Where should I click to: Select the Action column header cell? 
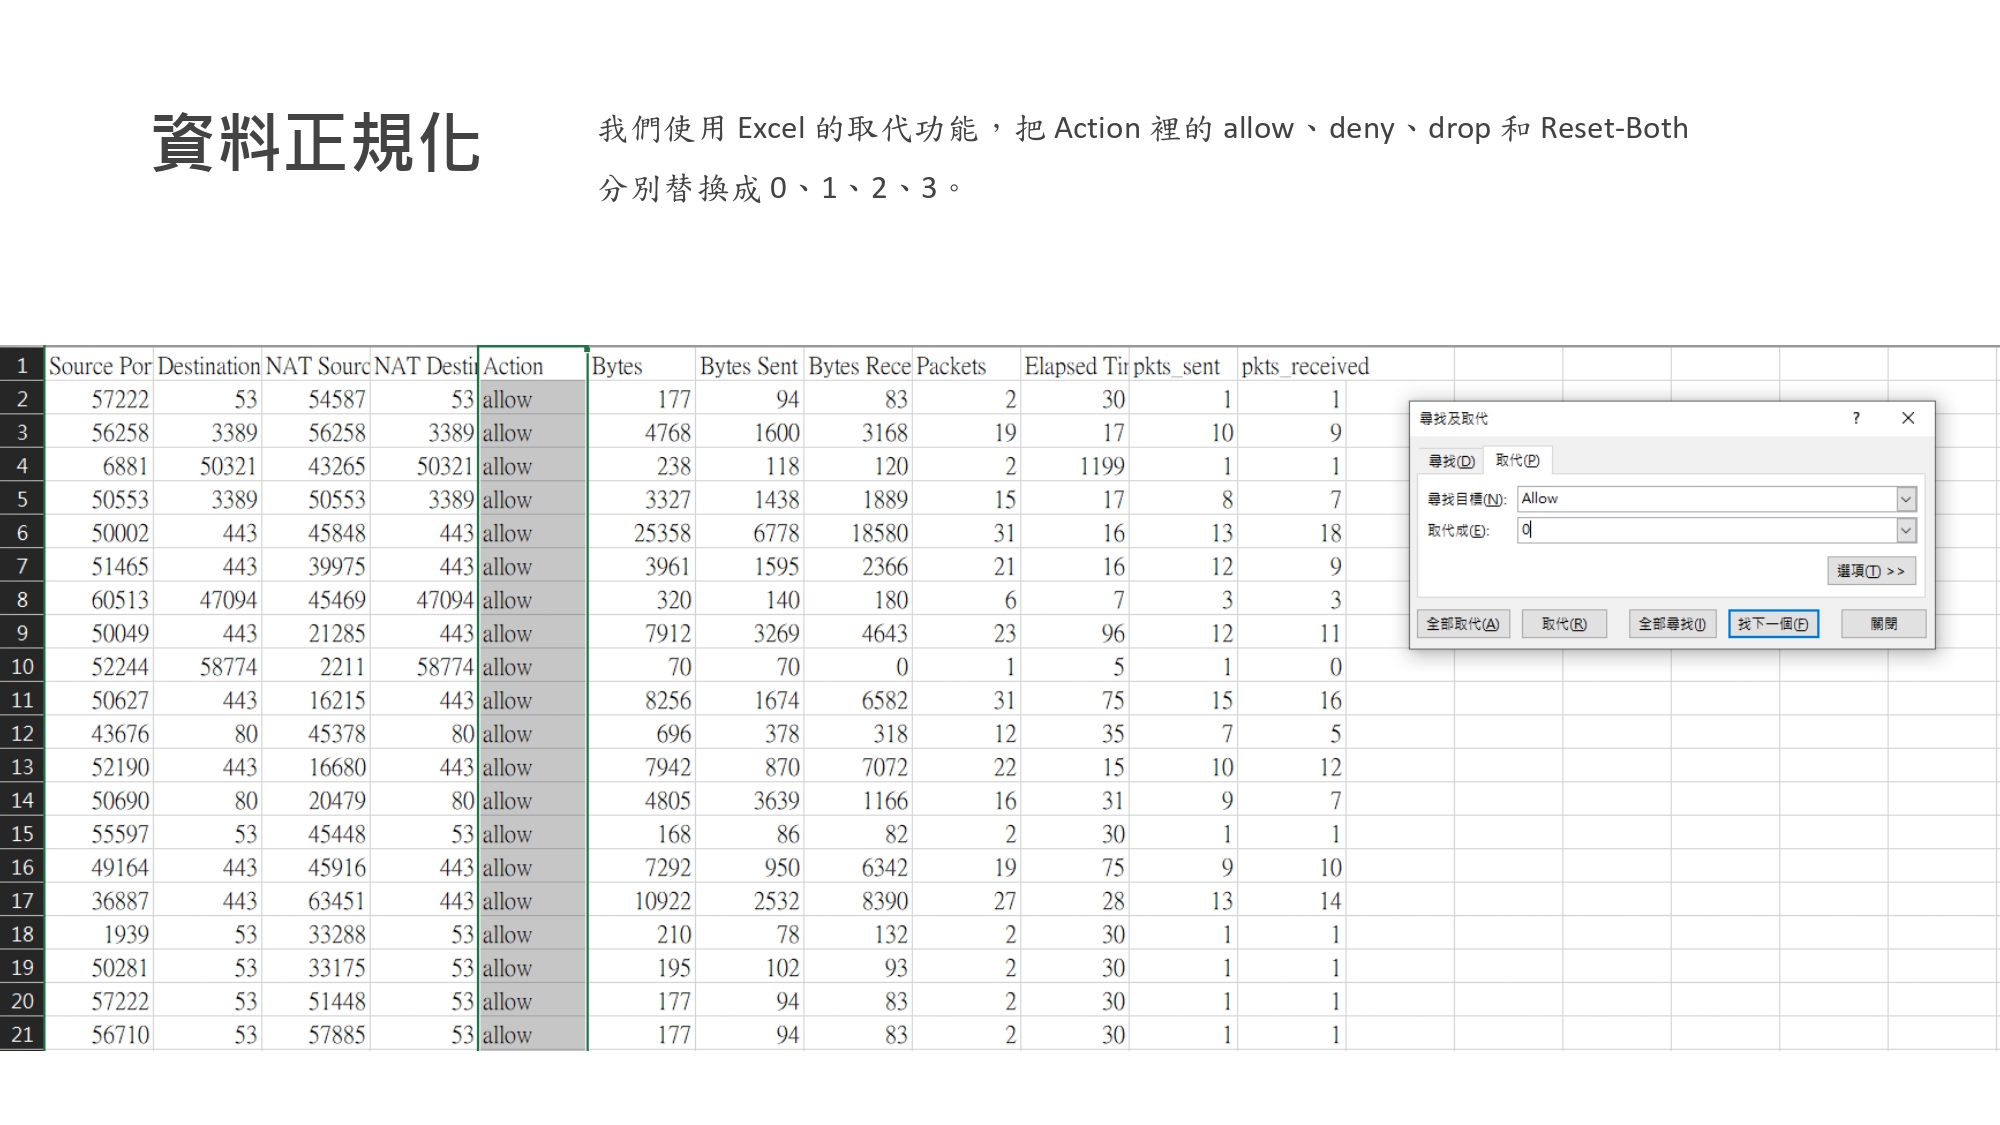pyautogui.click(x=532, y=366)
